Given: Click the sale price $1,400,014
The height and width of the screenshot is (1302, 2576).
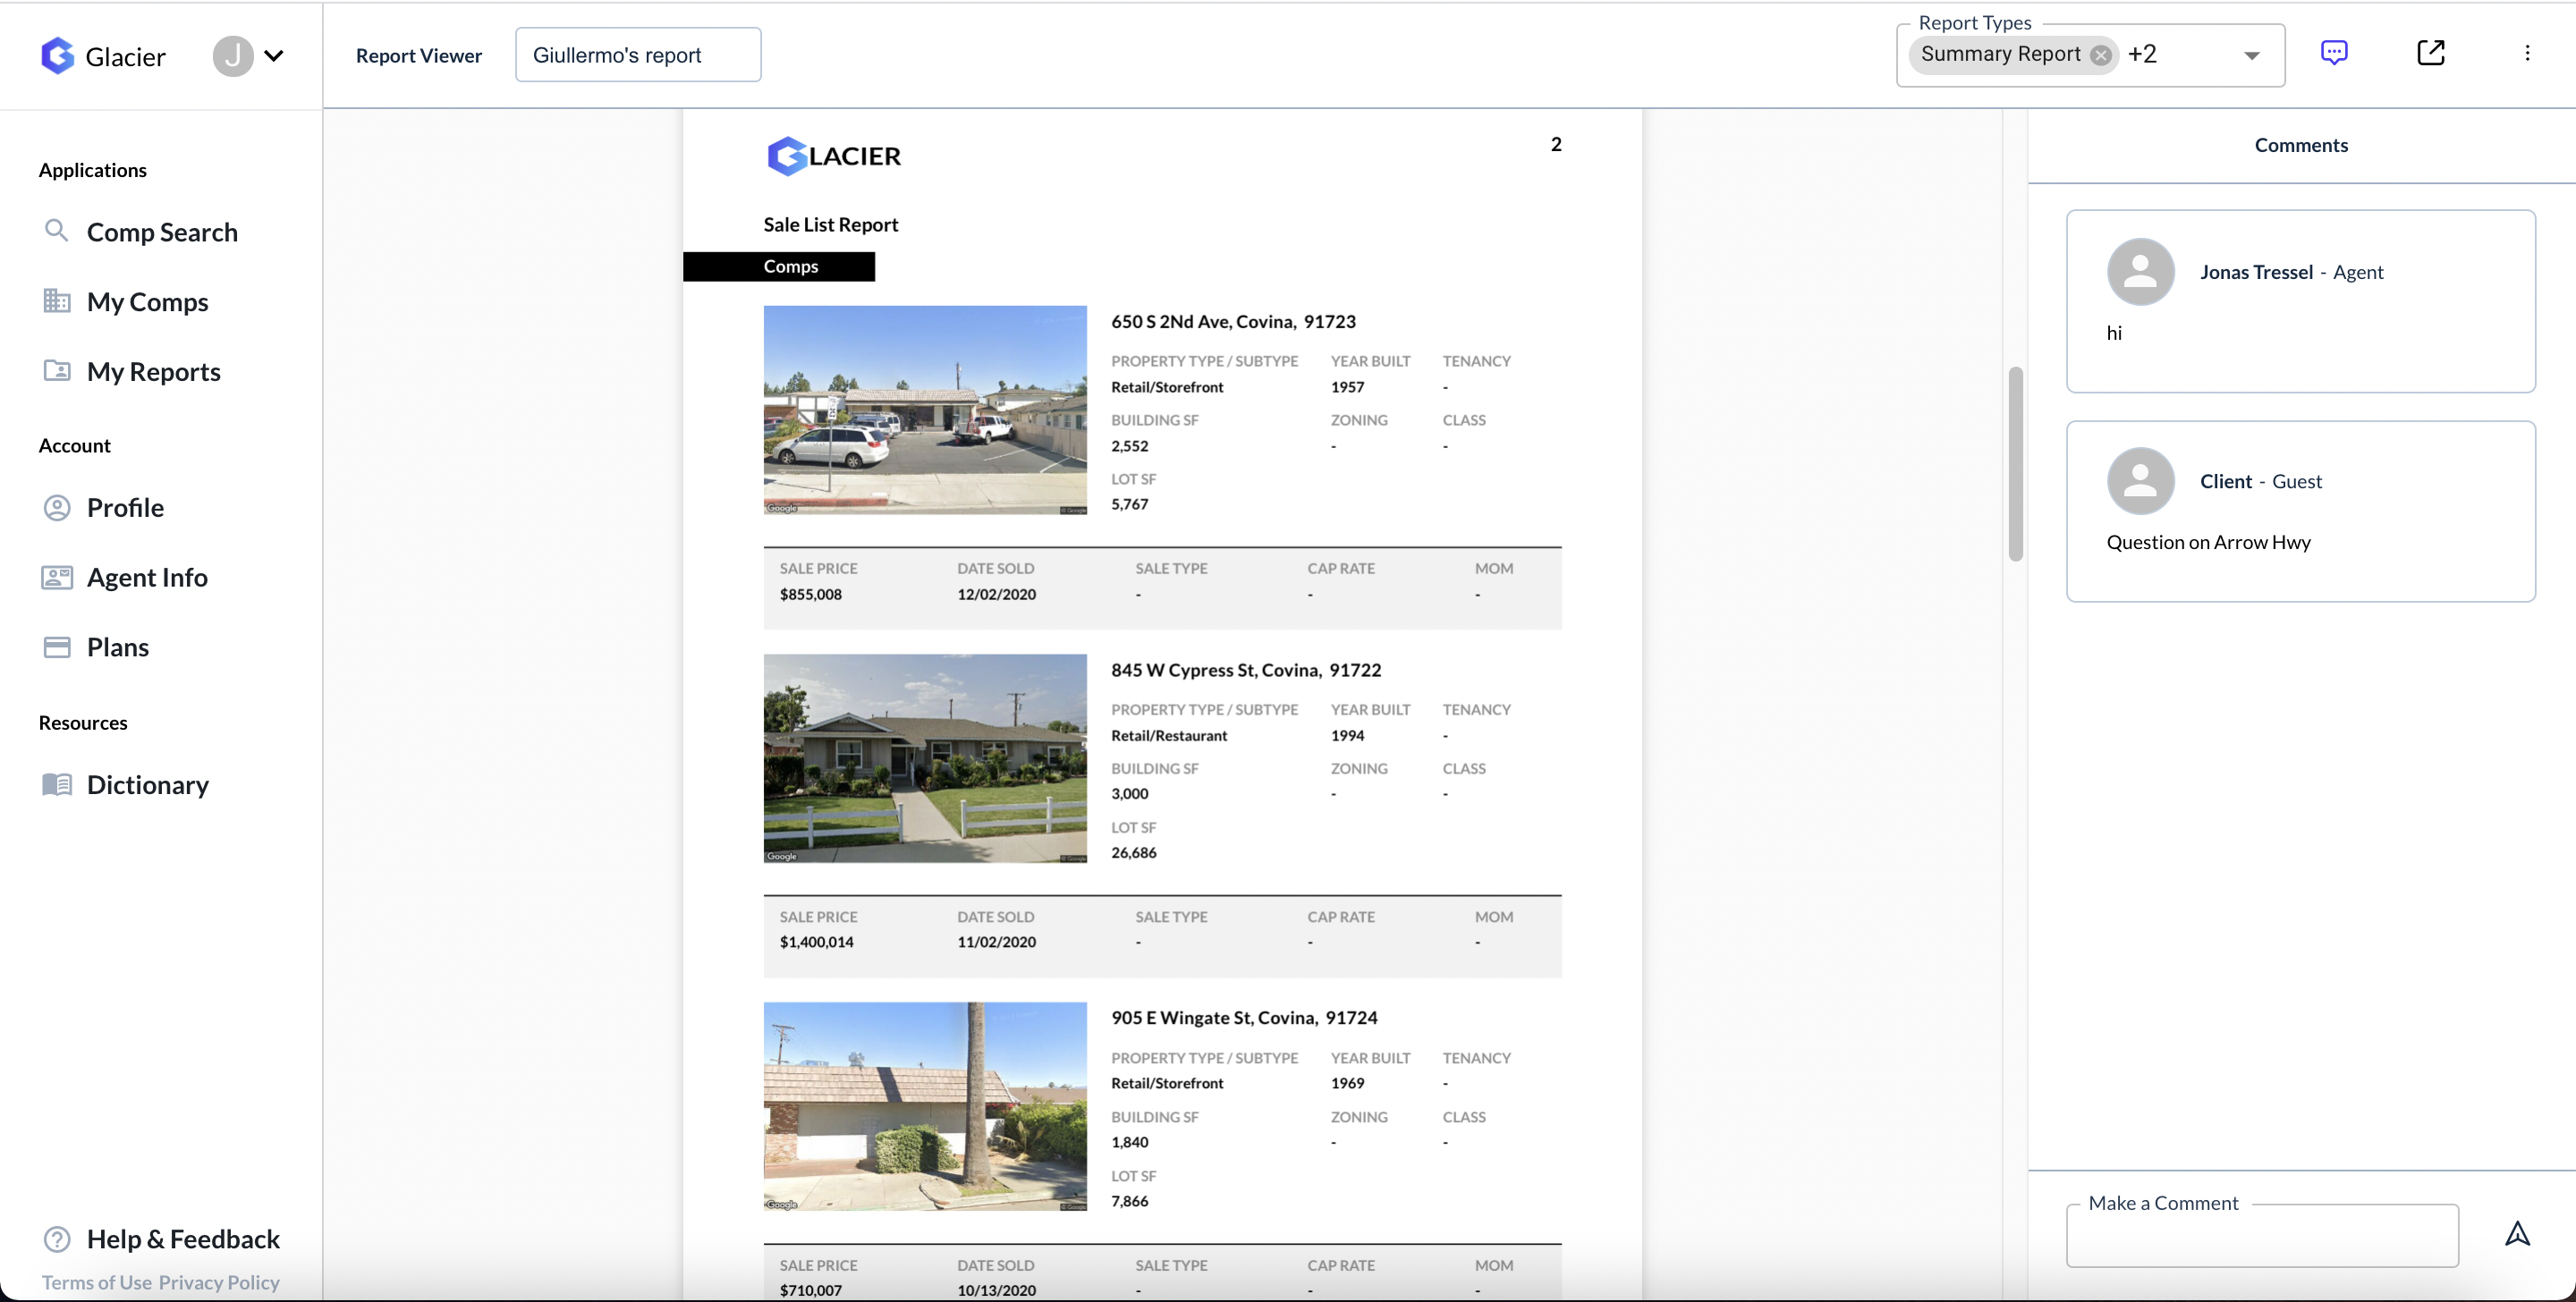Looking at the screenshot, I should pyautogui.click(x=817, y=942).
